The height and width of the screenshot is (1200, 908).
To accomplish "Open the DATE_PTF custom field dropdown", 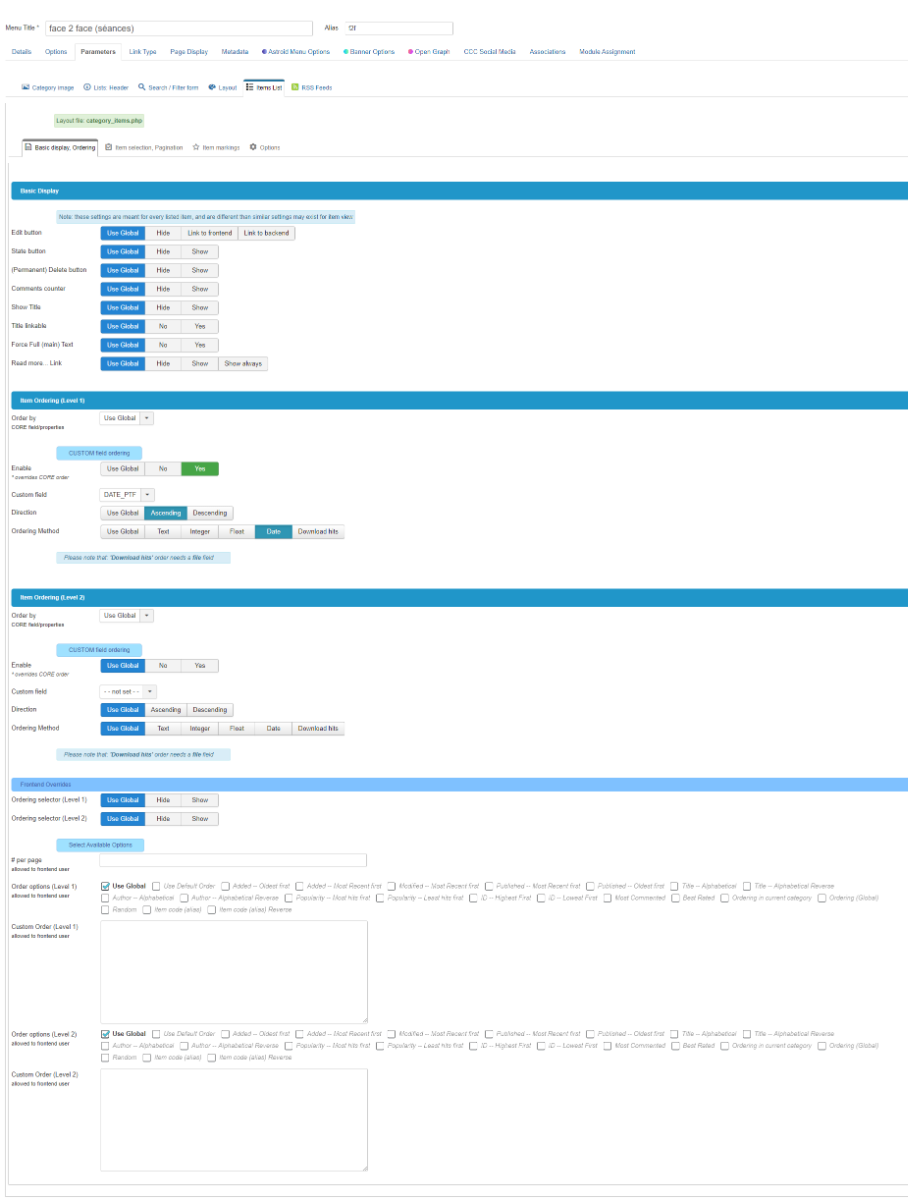I will click(127, 494).
